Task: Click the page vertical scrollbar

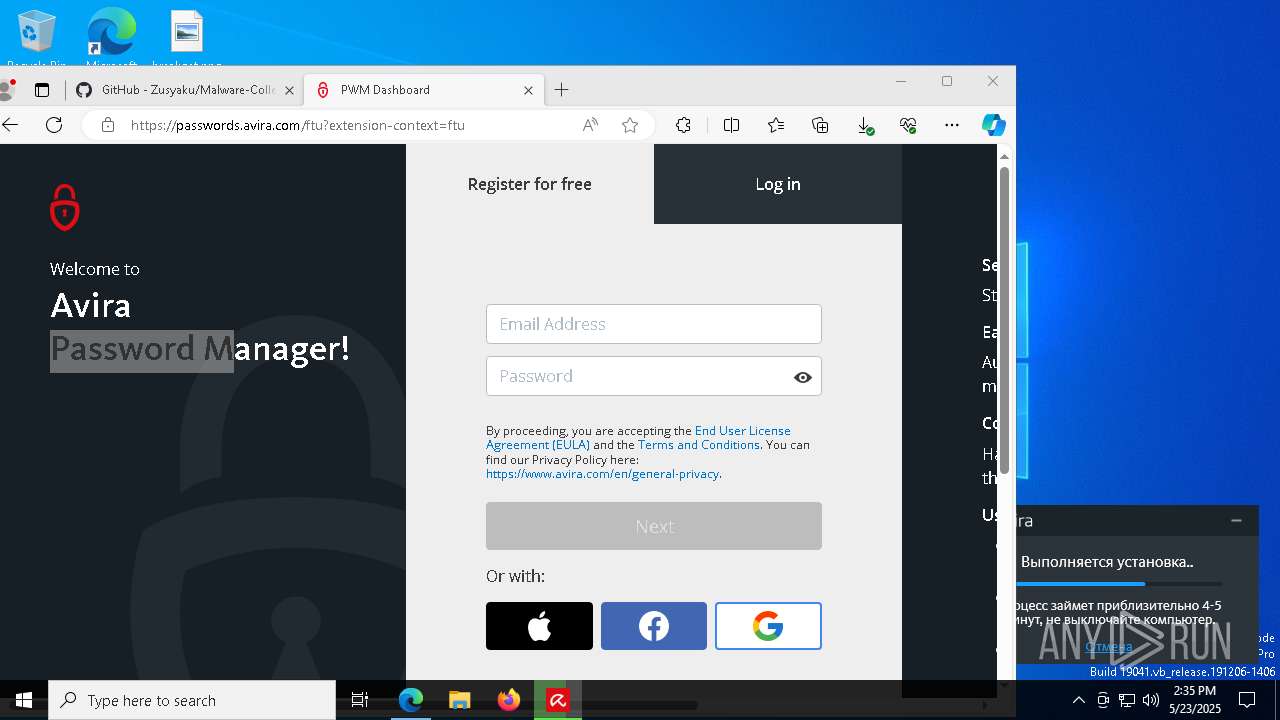Action: point(1004,322)
